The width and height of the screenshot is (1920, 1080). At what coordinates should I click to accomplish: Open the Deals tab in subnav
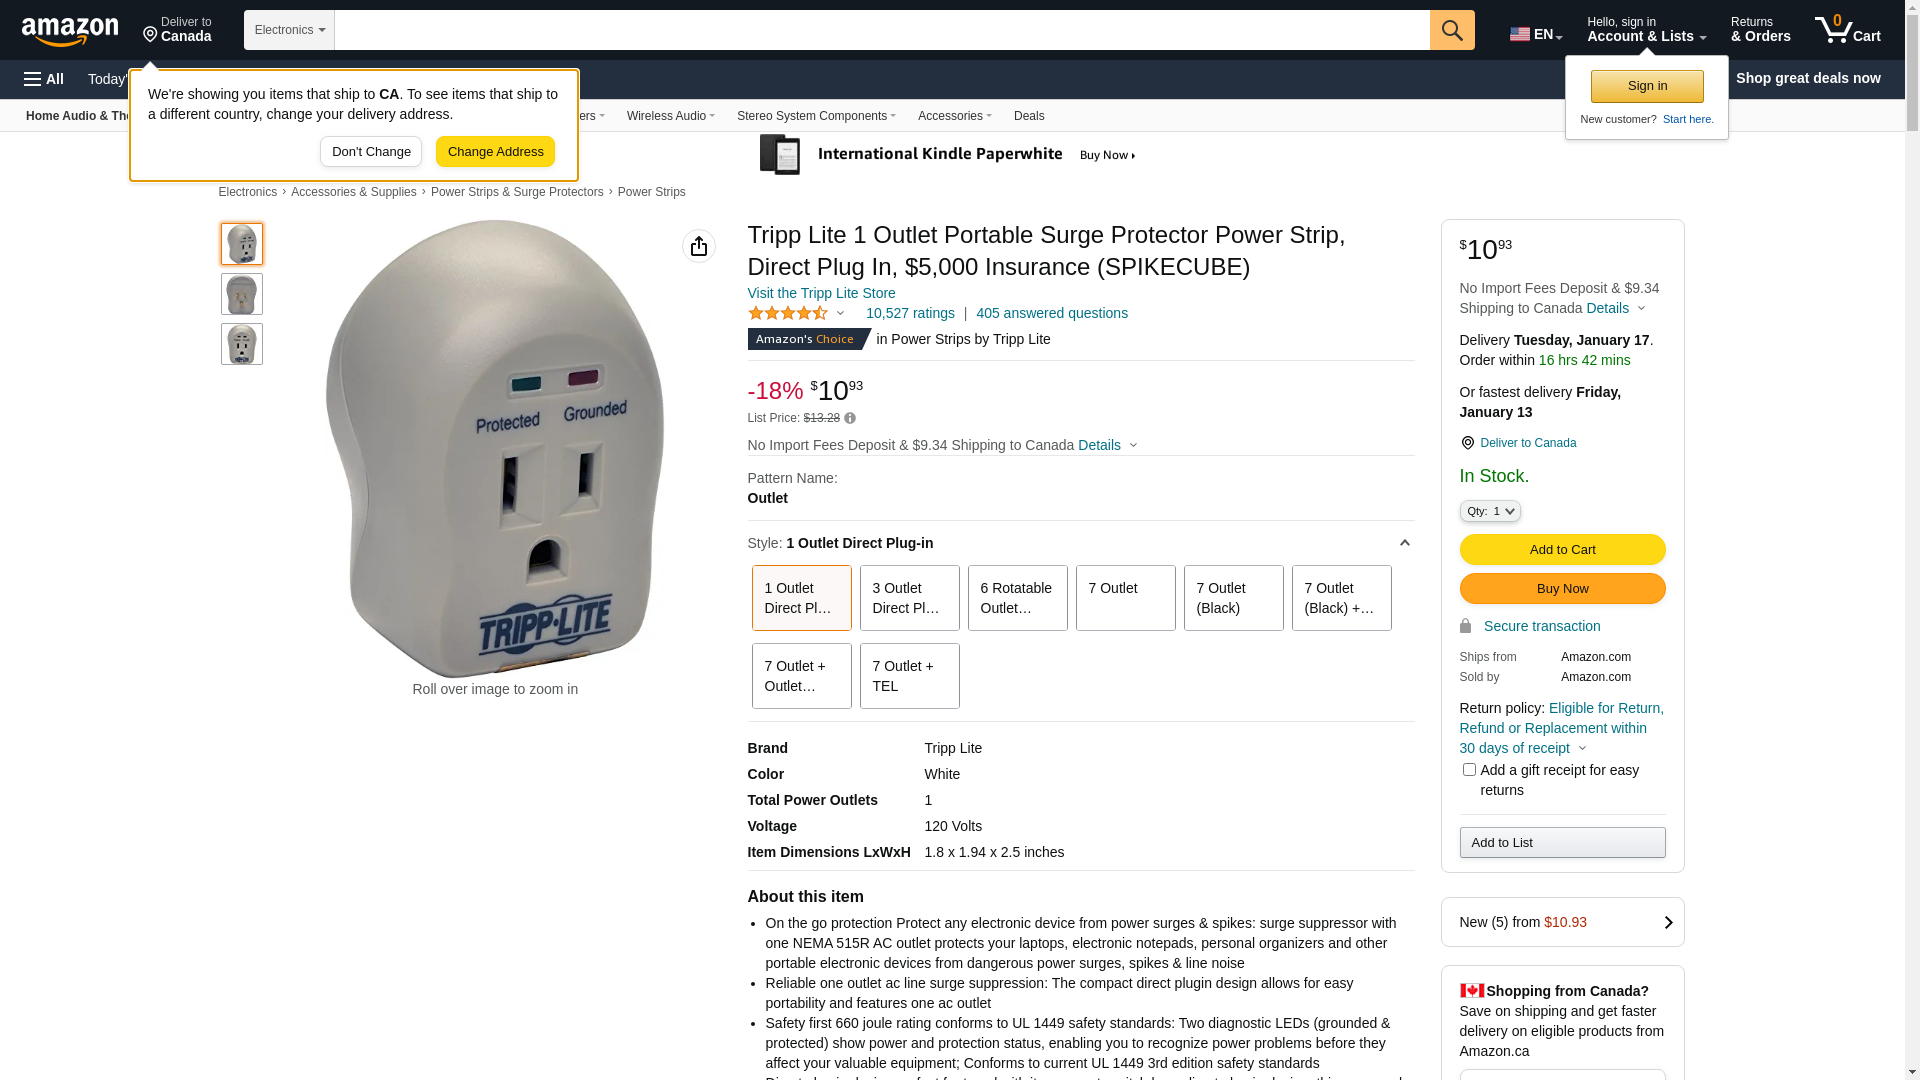[x=1029, y=116]
